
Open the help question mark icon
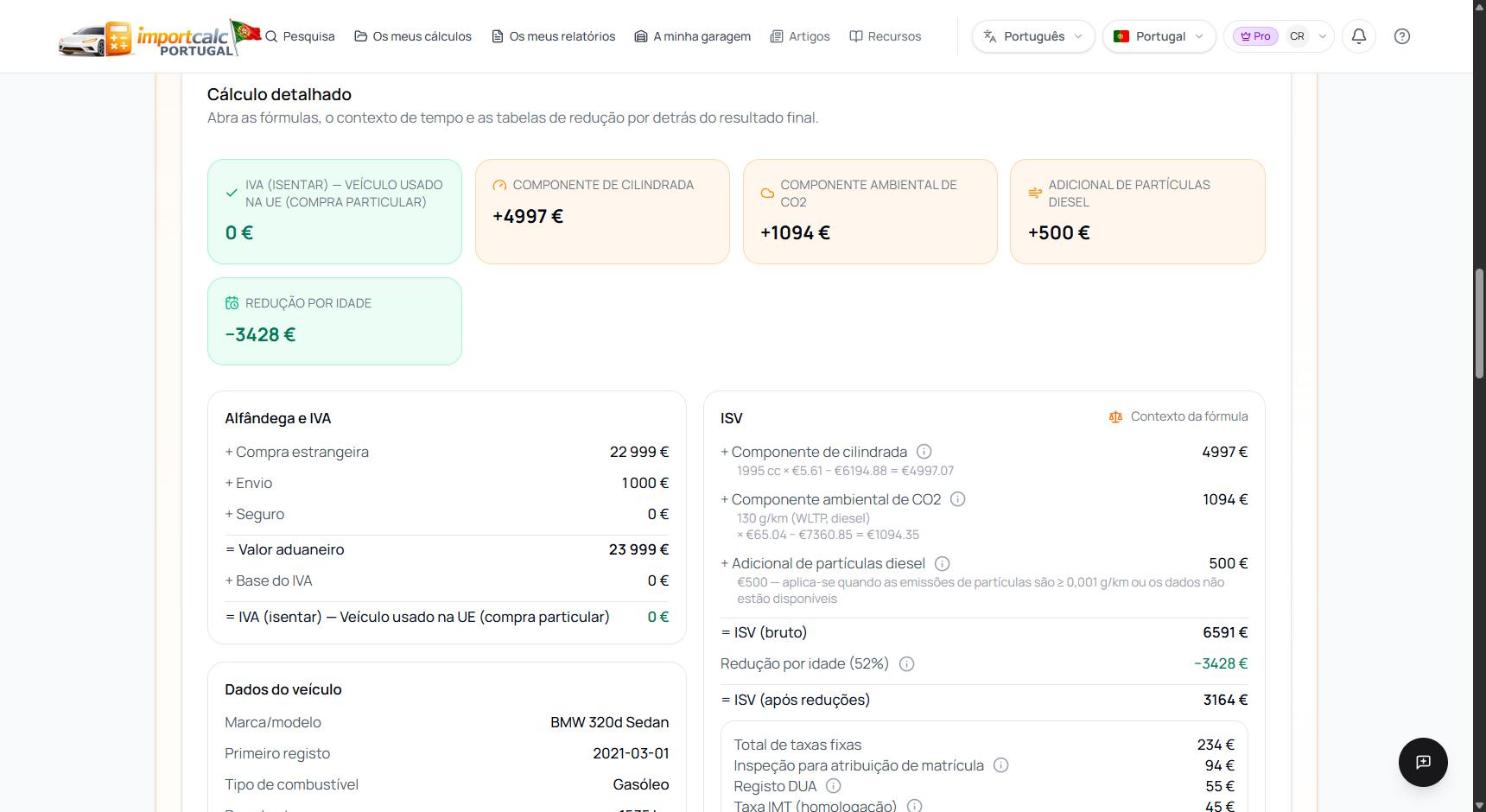[1402, 36]
